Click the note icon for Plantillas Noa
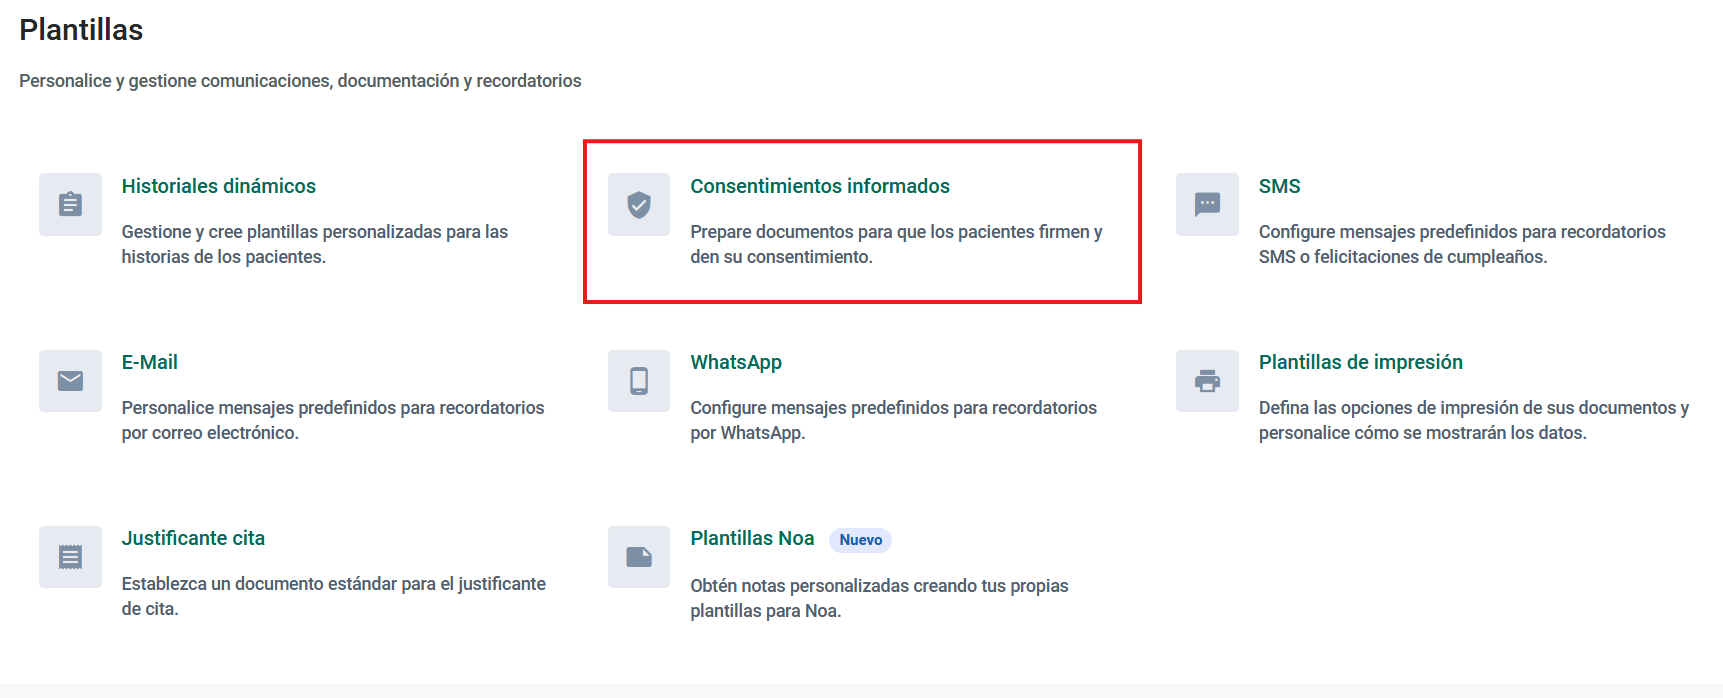This screenshot has width=1723, height=698. coord(639,557)
